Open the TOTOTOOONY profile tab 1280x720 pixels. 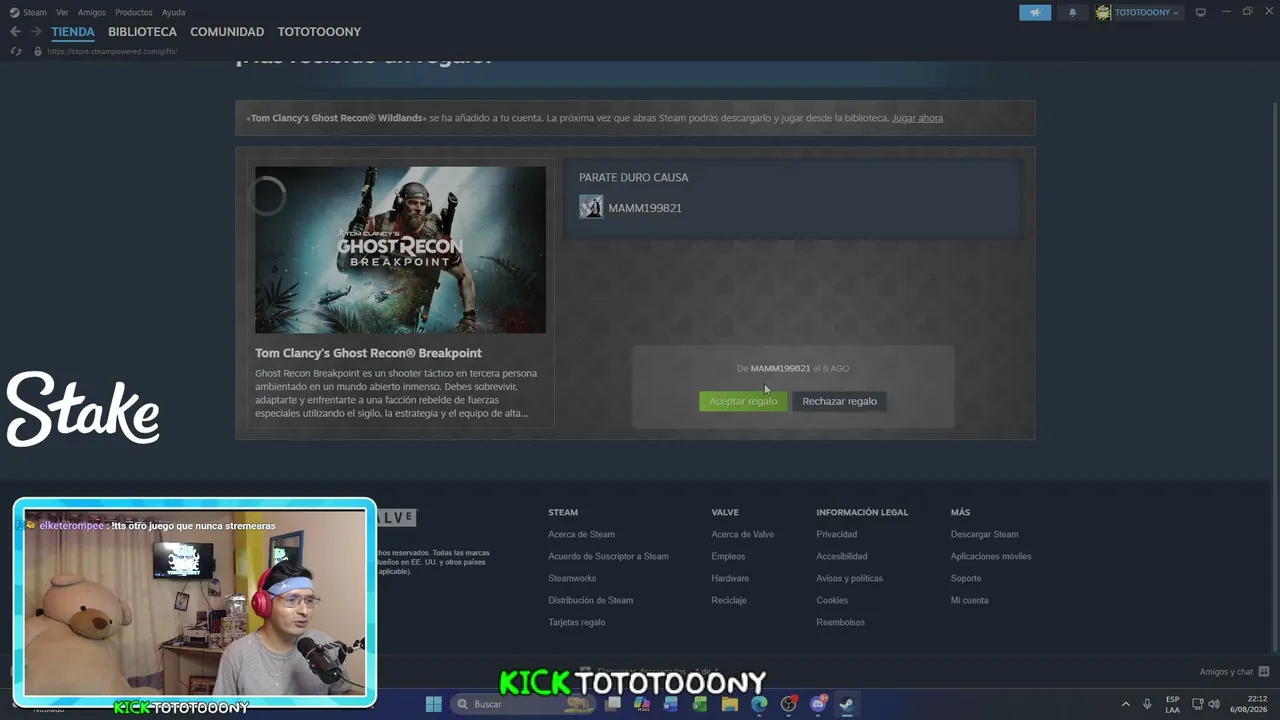pyautogui.click(x=319, y=32)
